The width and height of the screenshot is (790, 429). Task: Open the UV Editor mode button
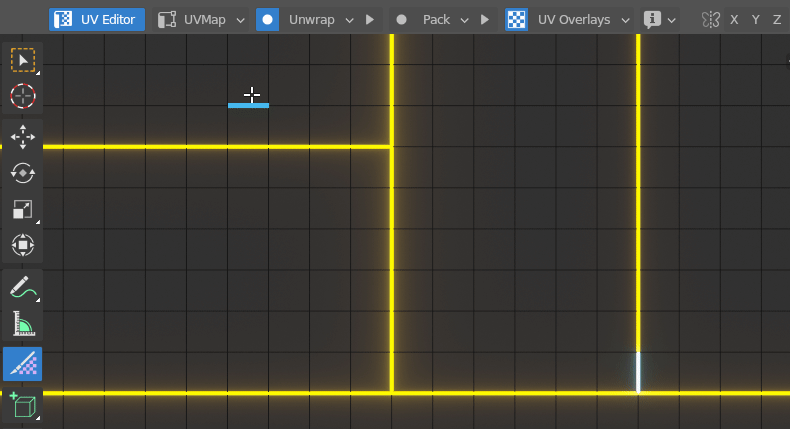point(97,20)
